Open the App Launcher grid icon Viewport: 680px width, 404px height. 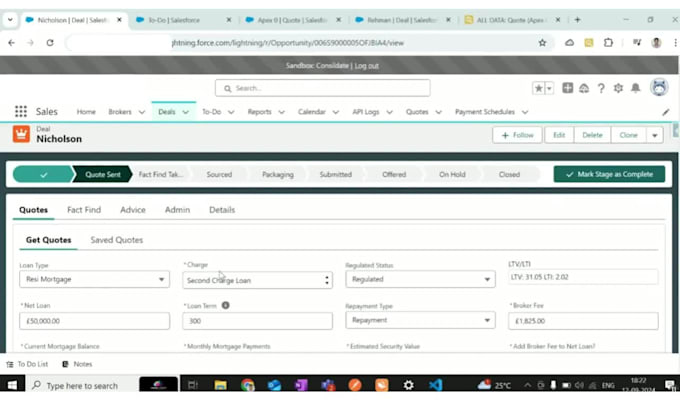click(20, 111)
